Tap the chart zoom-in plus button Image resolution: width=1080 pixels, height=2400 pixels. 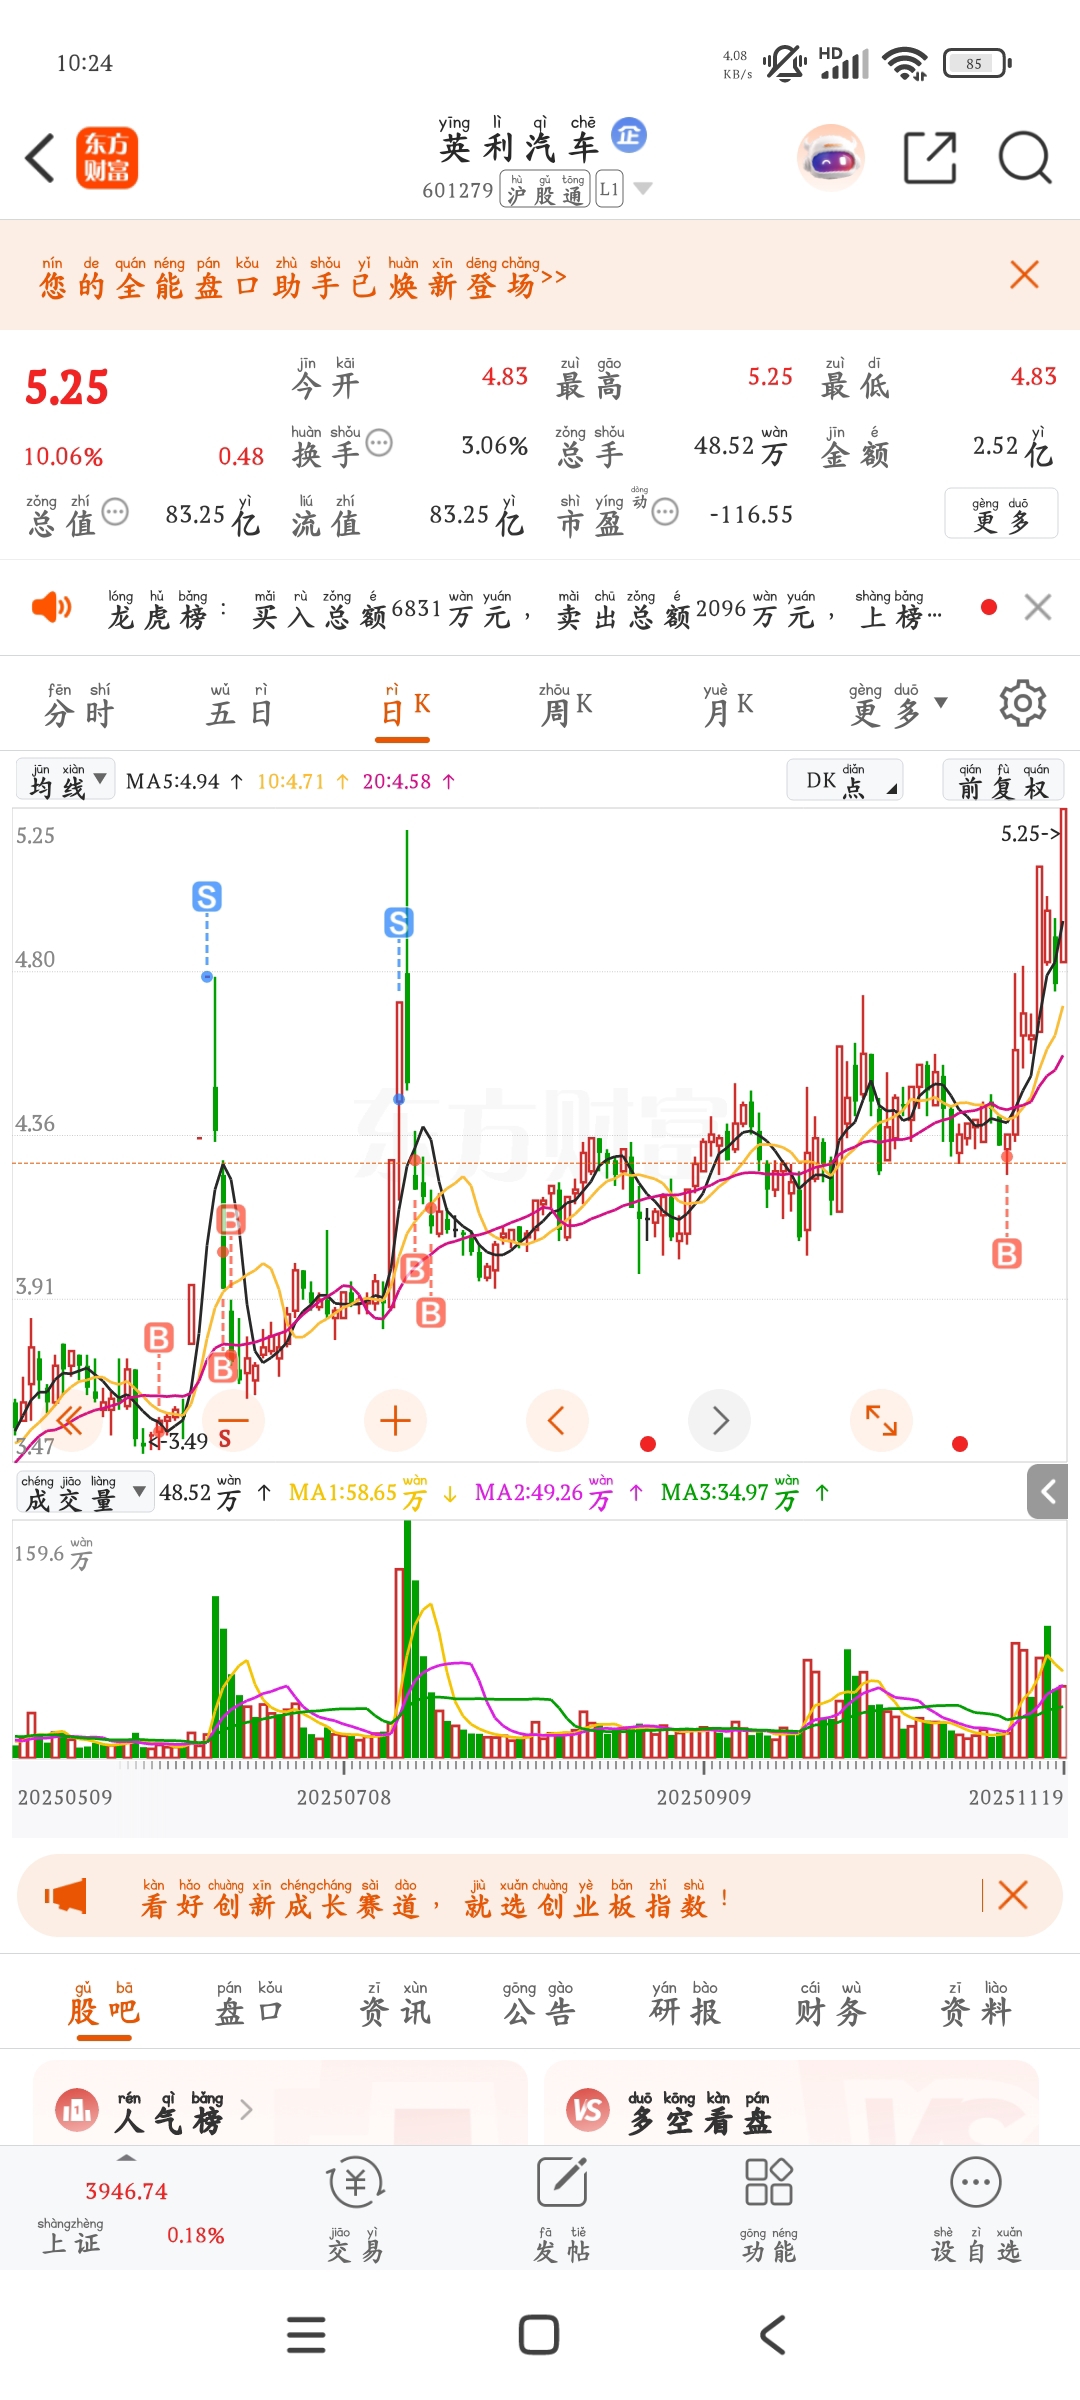(x=395, y=1420)
